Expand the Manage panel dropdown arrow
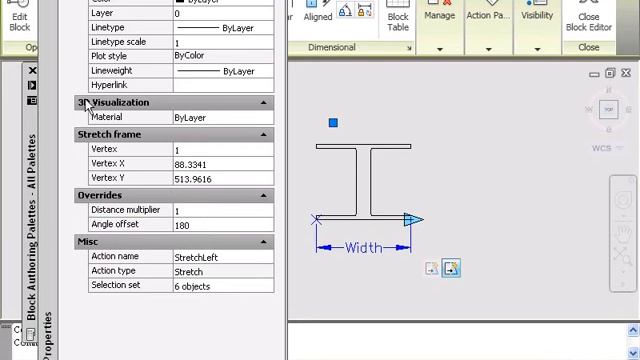Screen dimensions: 640x360 (x=440, y=49)
